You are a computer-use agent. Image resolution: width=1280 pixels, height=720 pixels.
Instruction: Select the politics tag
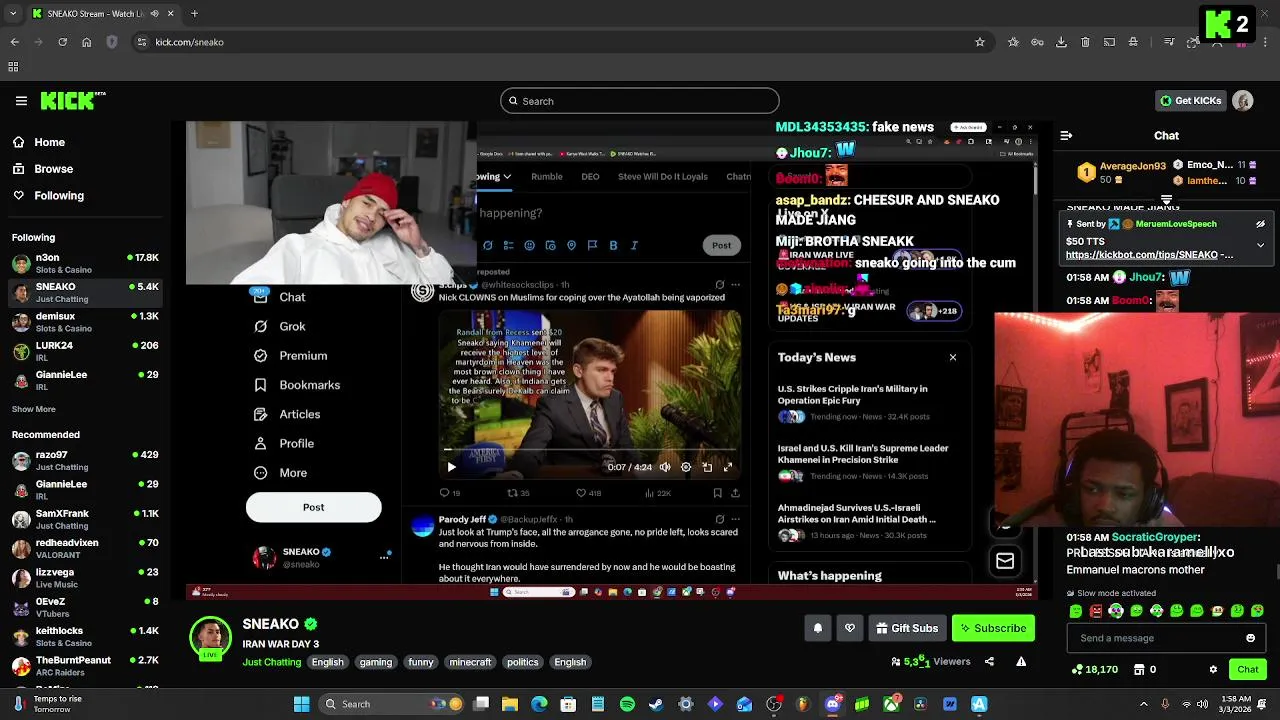[523, 662]
